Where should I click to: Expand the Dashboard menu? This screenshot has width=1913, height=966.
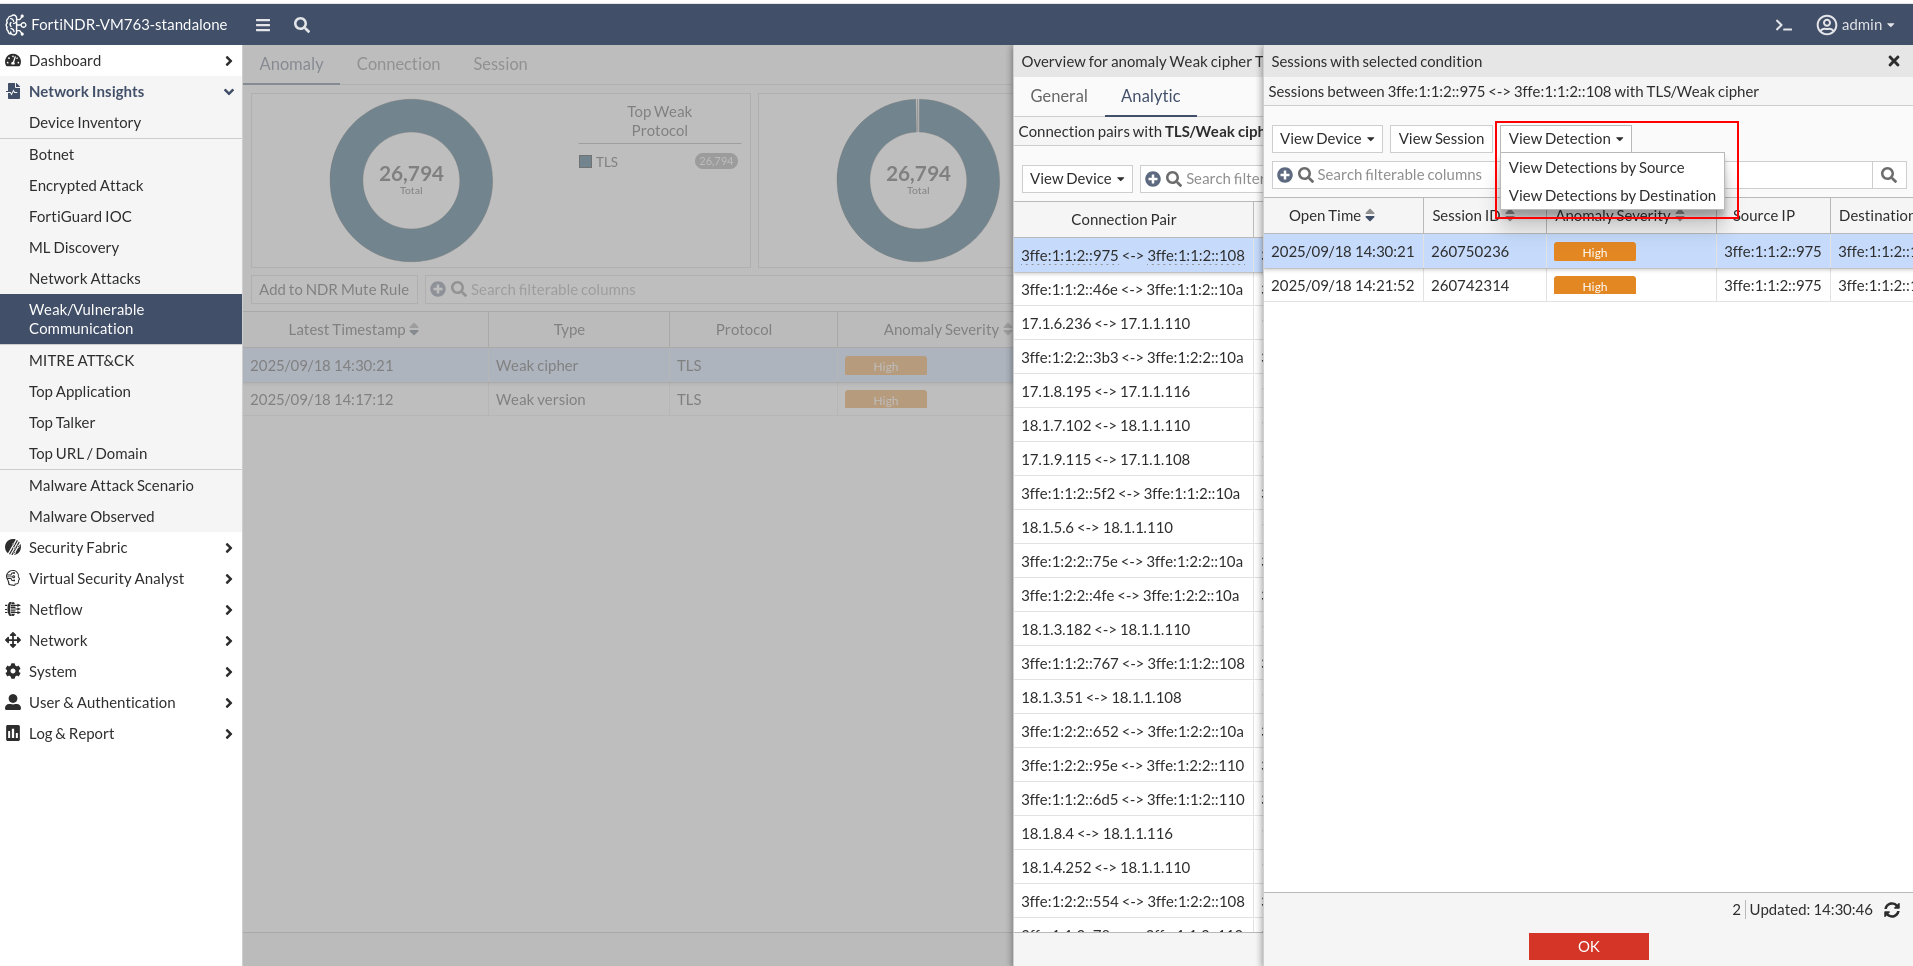[x=229, y=61]
